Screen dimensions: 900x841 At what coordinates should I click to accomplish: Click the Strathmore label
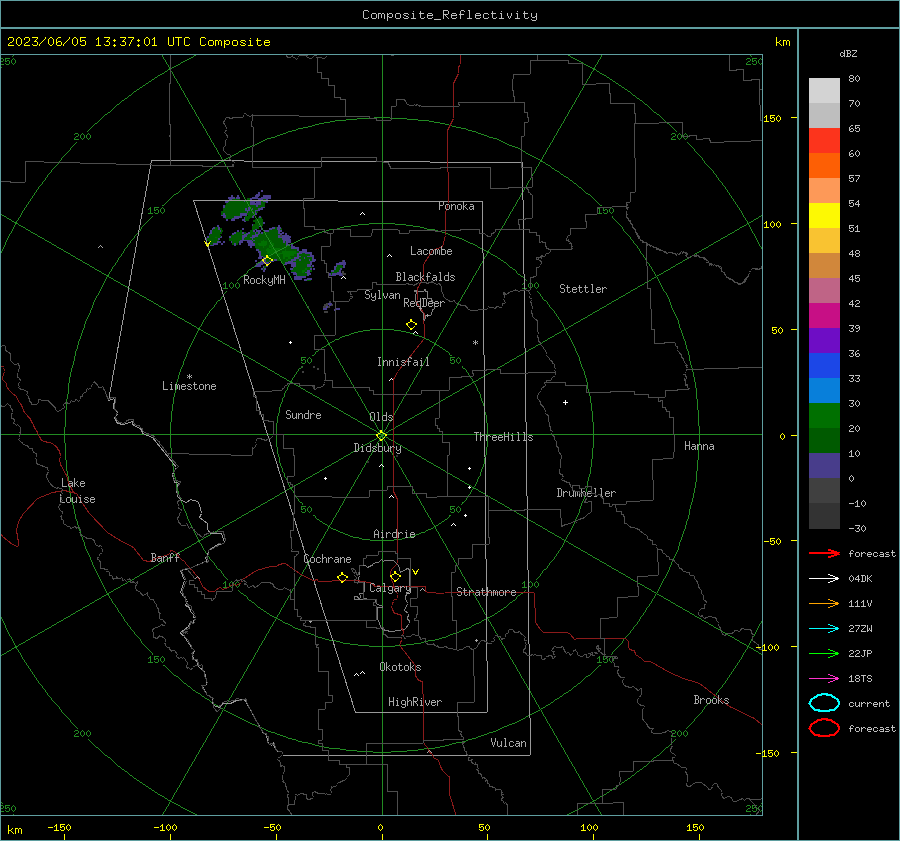(x=486, y=592)
